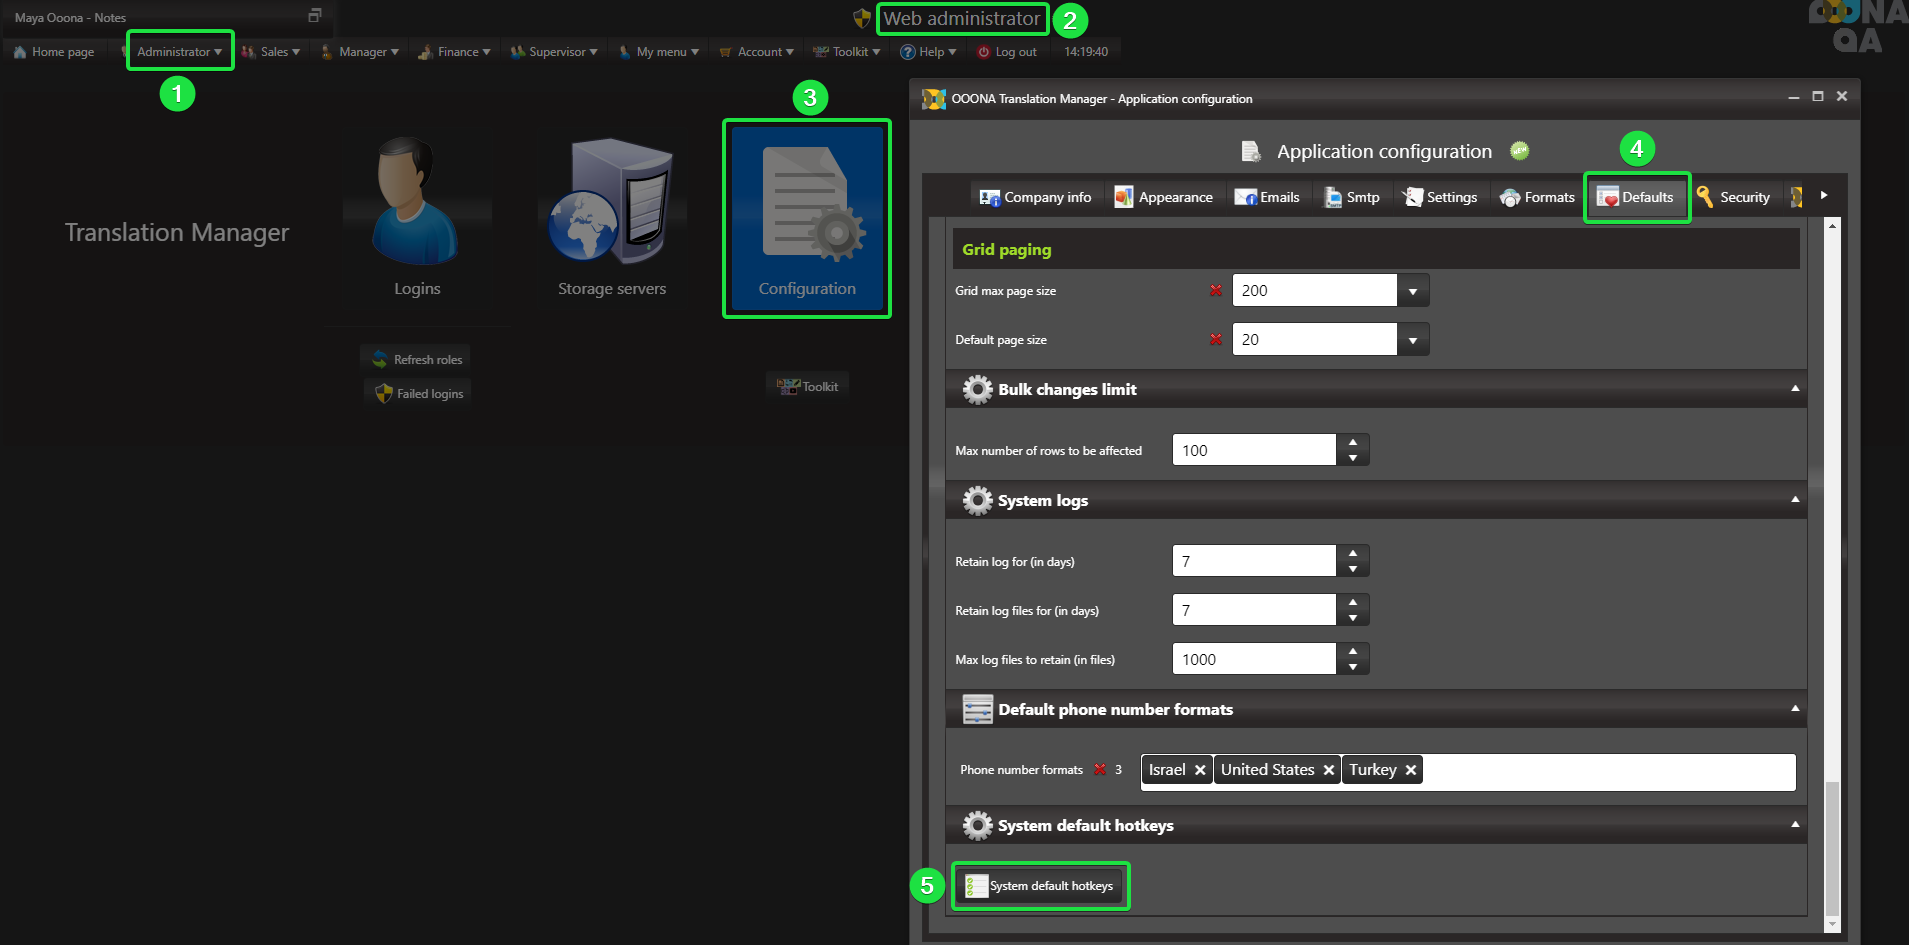Open the Storage servers icon
Viewport: 1909px width, 945px height.
611,203
